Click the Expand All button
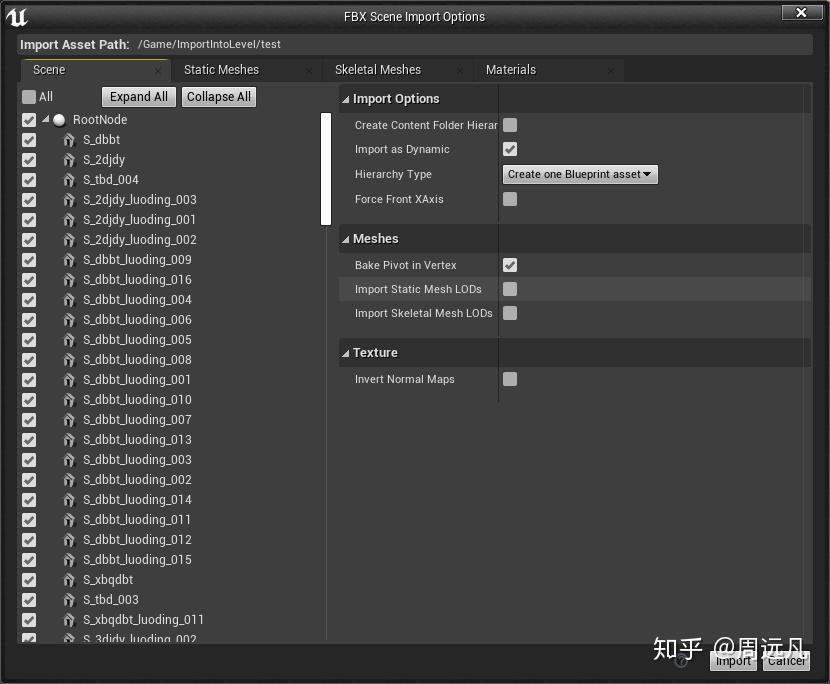 pyautogui.click(x=138, y=96)
